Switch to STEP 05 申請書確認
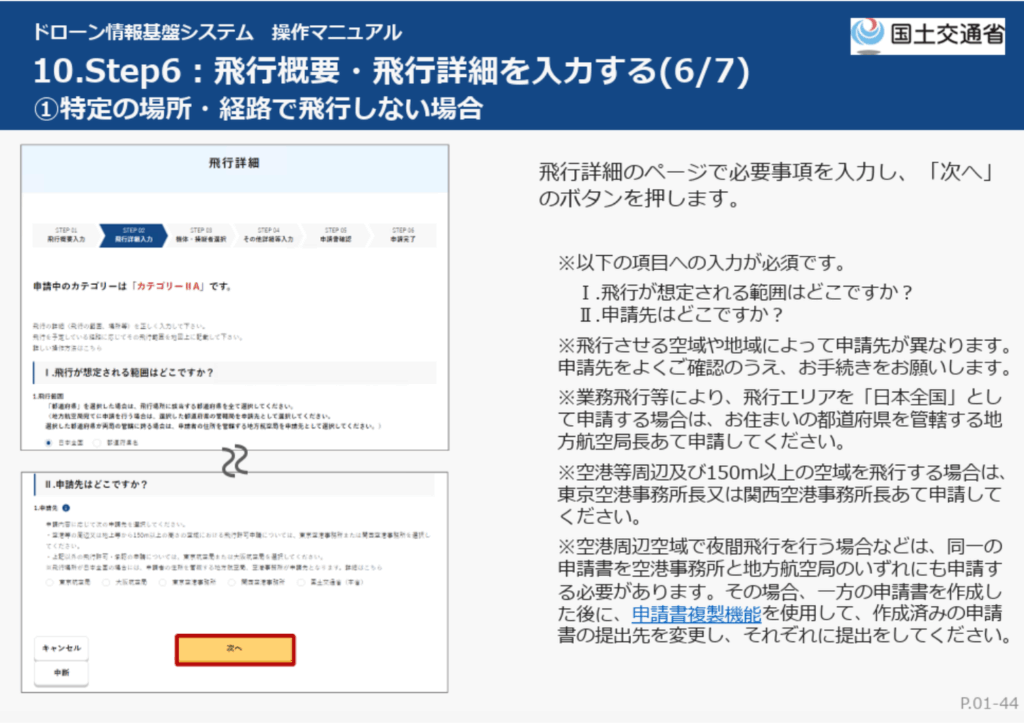This screenshot has width=1024, height=724. tap(335, 235)
